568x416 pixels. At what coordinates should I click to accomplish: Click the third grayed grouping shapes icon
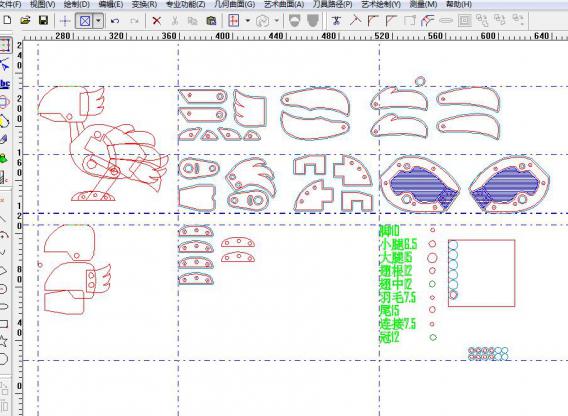518,20
